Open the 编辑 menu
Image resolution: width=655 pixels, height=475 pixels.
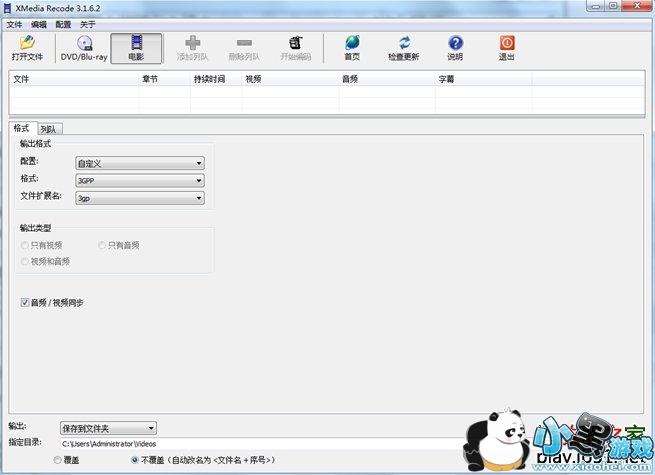point(39,25)
